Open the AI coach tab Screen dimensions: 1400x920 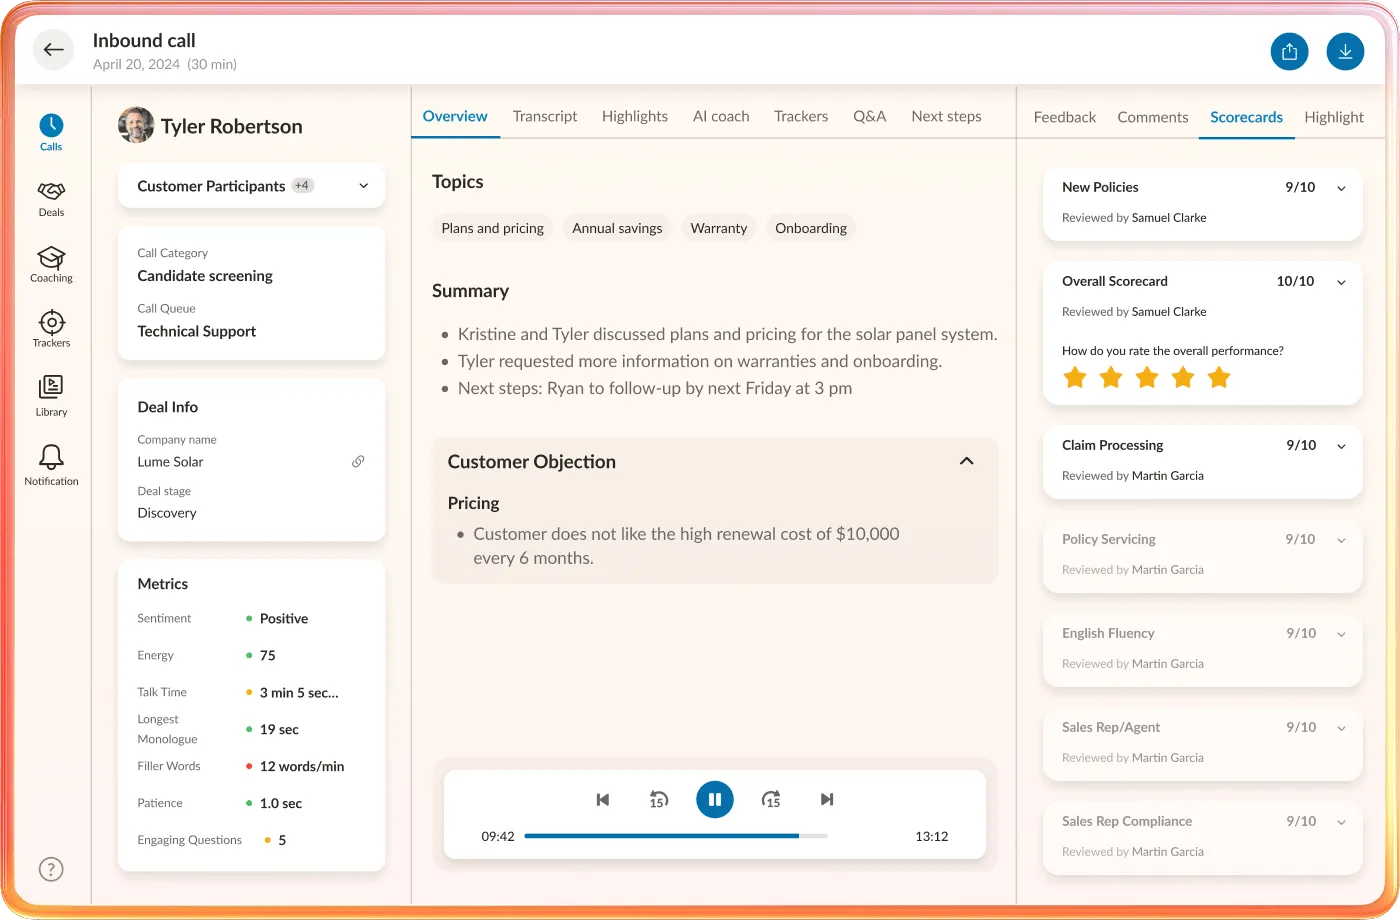721,116
